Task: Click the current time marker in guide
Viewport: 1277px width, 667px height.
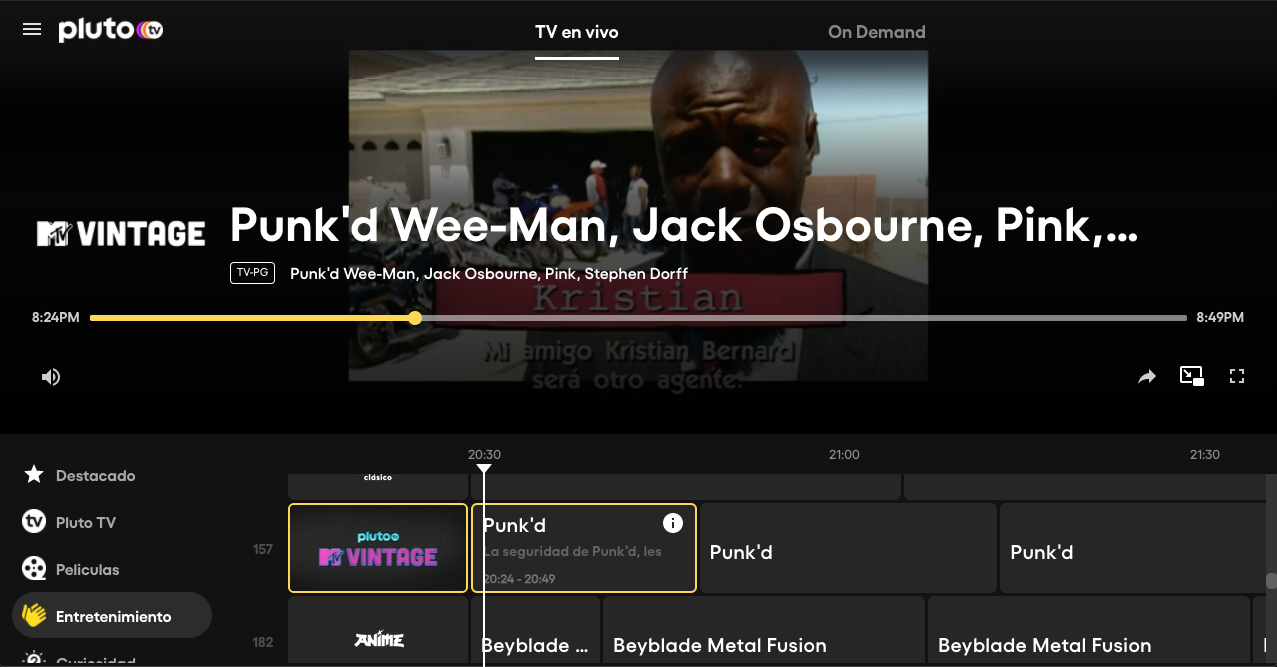Action: click(484, 469)
